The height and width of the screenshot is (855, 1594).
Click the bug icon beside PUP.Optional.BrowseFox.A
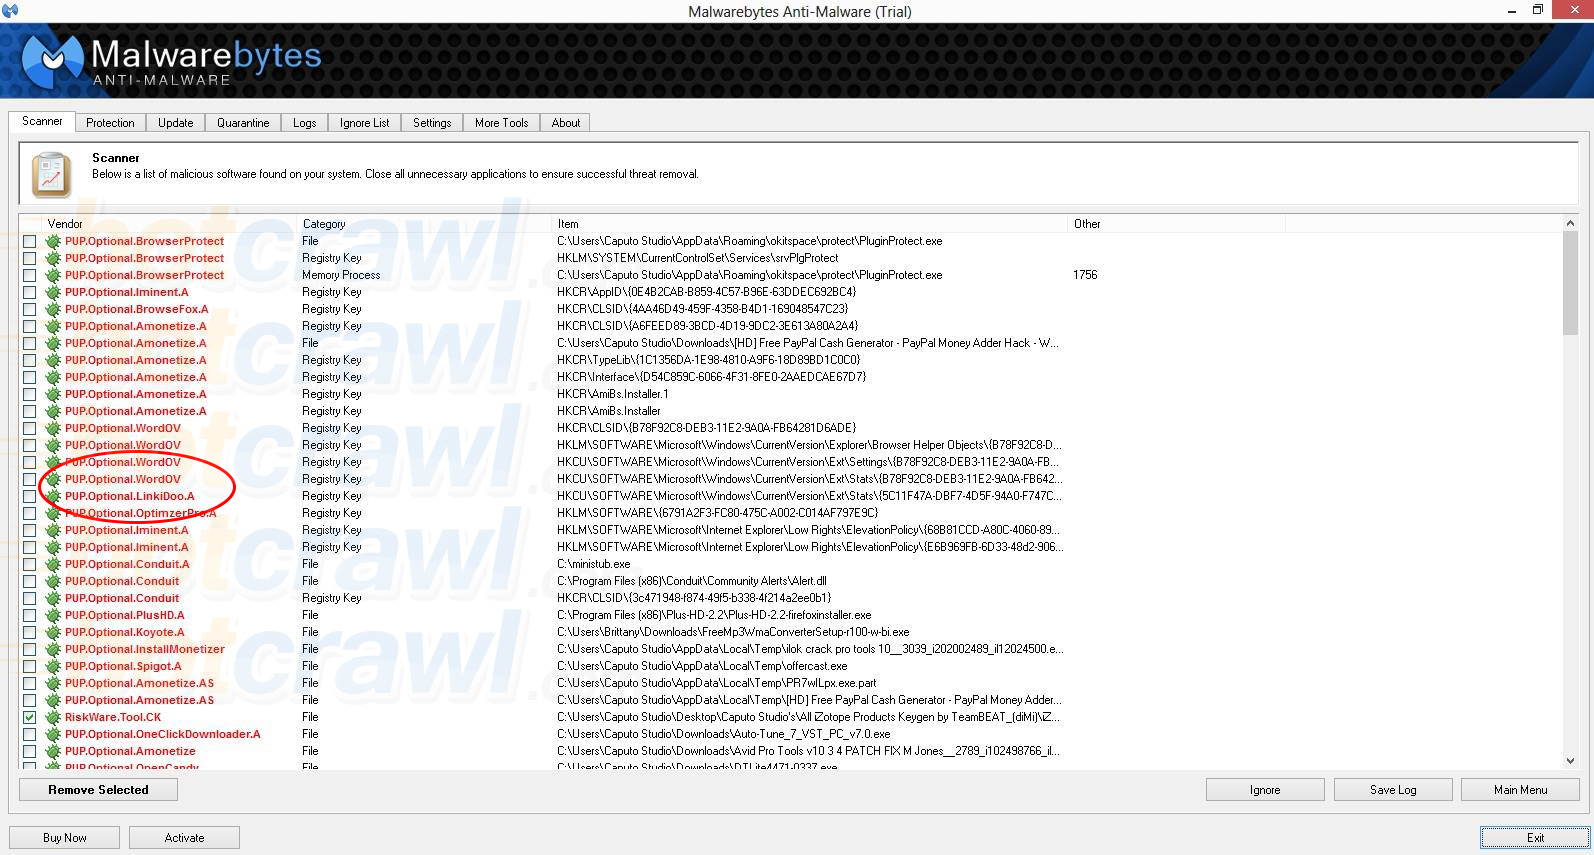click(53, 309)
